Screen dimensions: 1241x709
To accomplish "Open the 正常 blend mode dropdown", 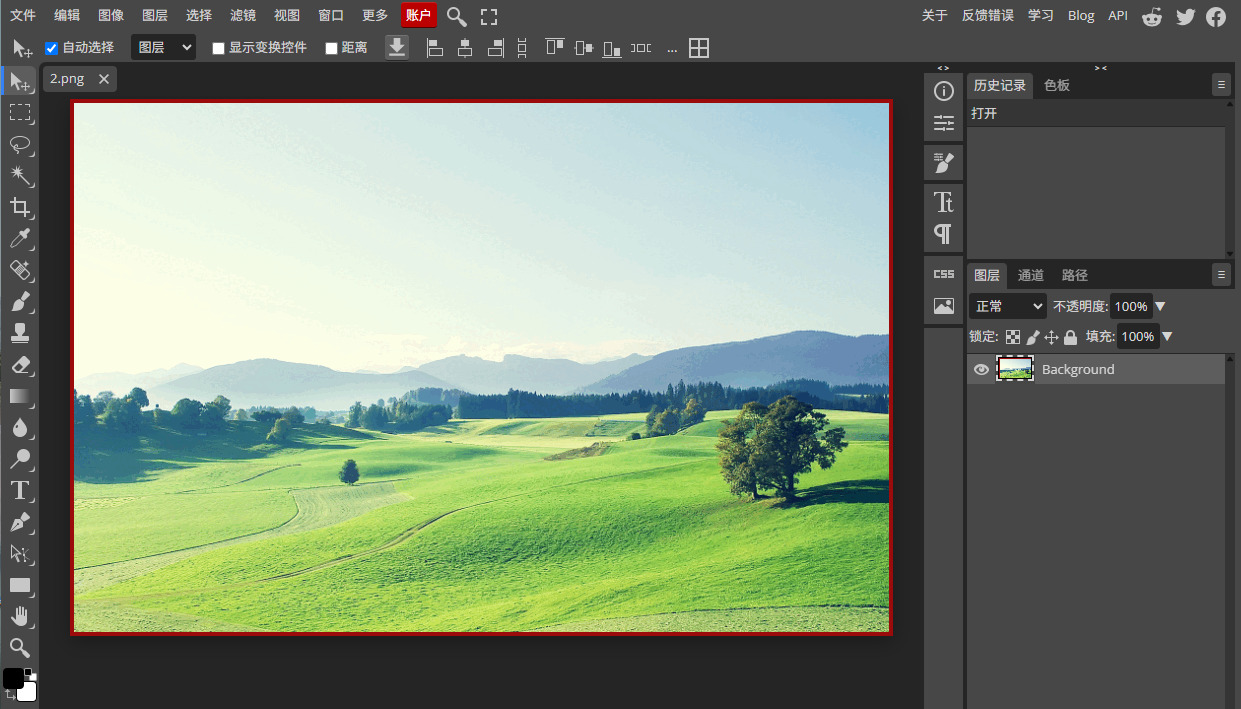I will (1008, 306).
